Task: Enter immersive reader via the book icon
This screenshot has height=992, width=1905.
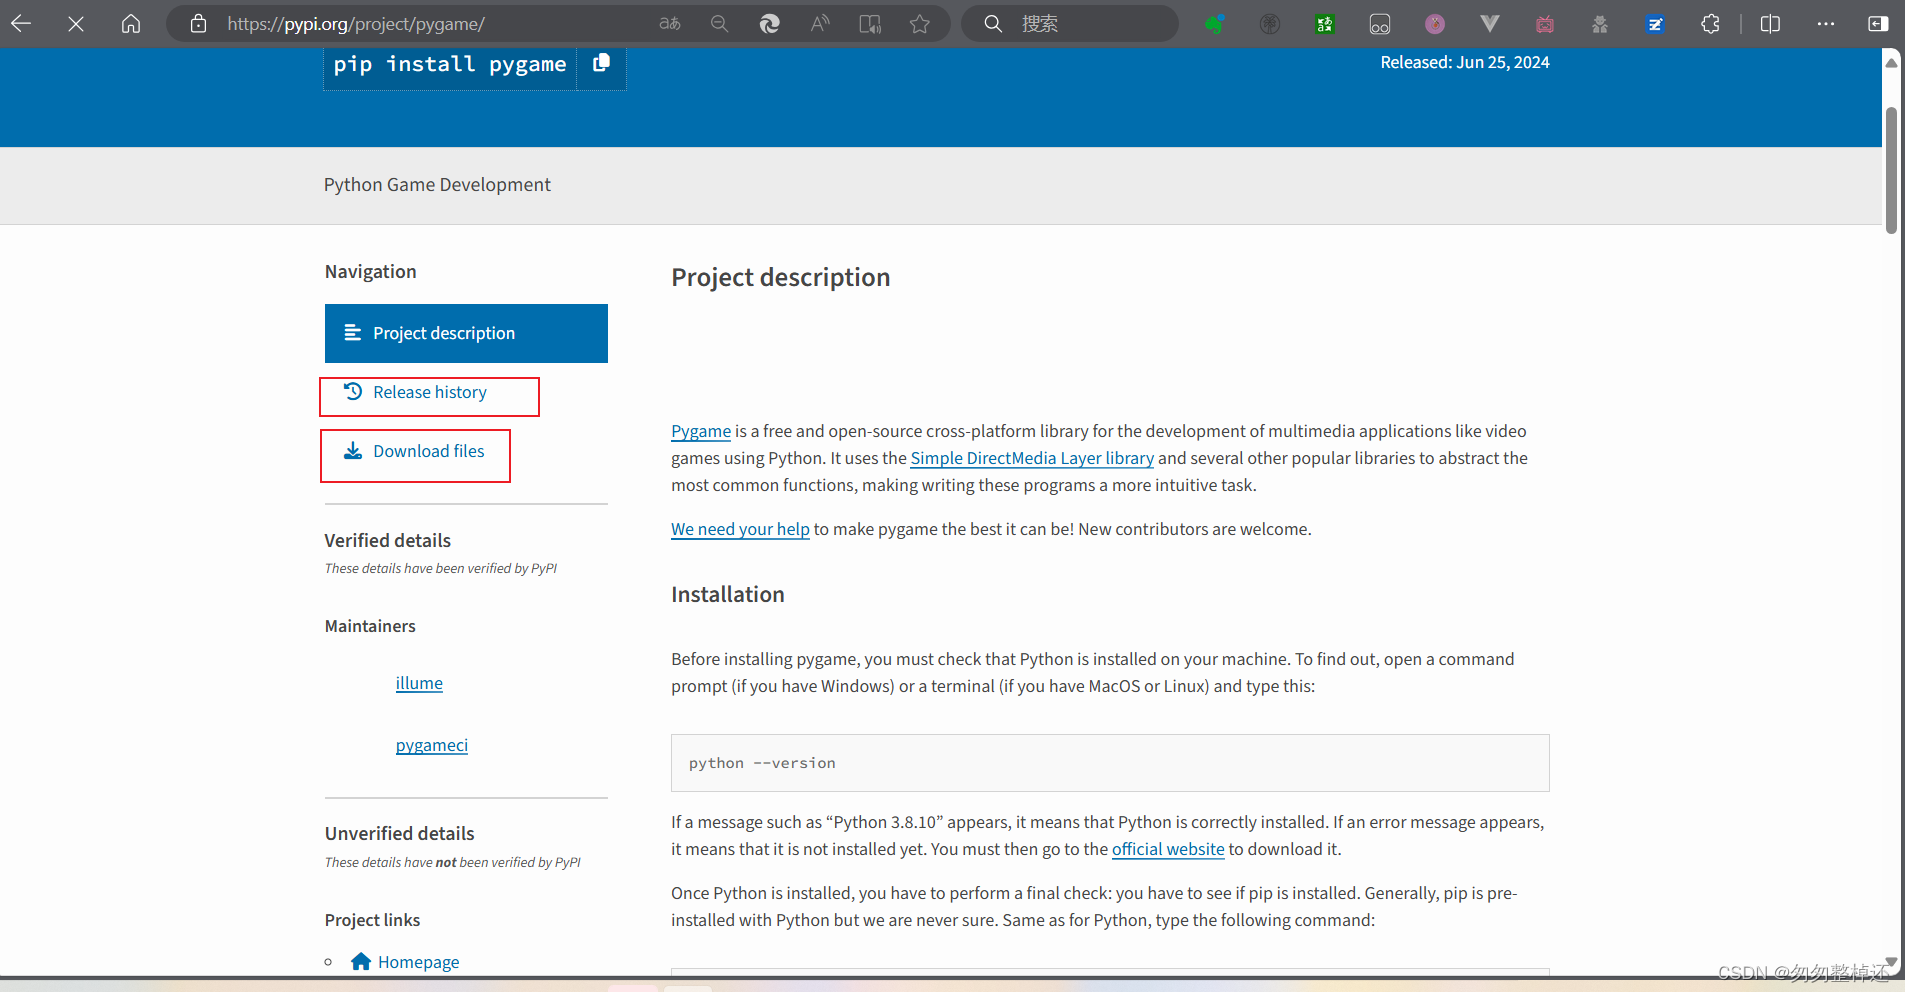Action: 870,23
